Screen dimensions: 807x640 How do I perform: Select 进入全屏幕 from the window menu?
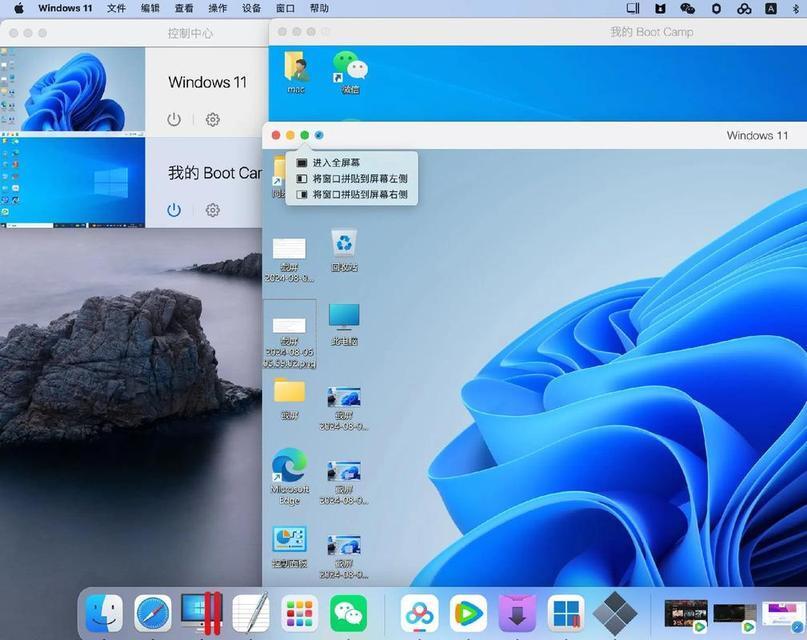(336, 162)
